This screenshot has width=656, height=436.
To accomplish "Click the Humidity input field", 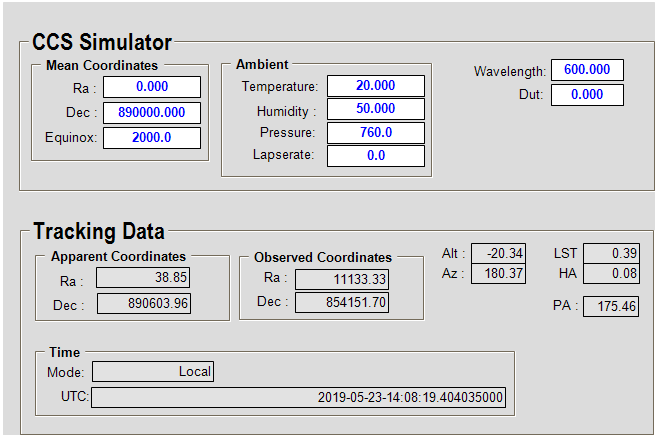I will 375,109.
